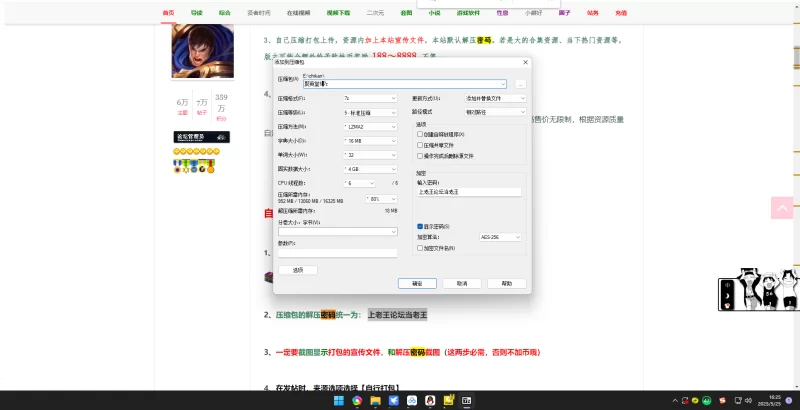This screenshot has width=800, height=410.
Task: Click the '6万' topics stat
Action: pyautogui.click(x=182, y=107)
